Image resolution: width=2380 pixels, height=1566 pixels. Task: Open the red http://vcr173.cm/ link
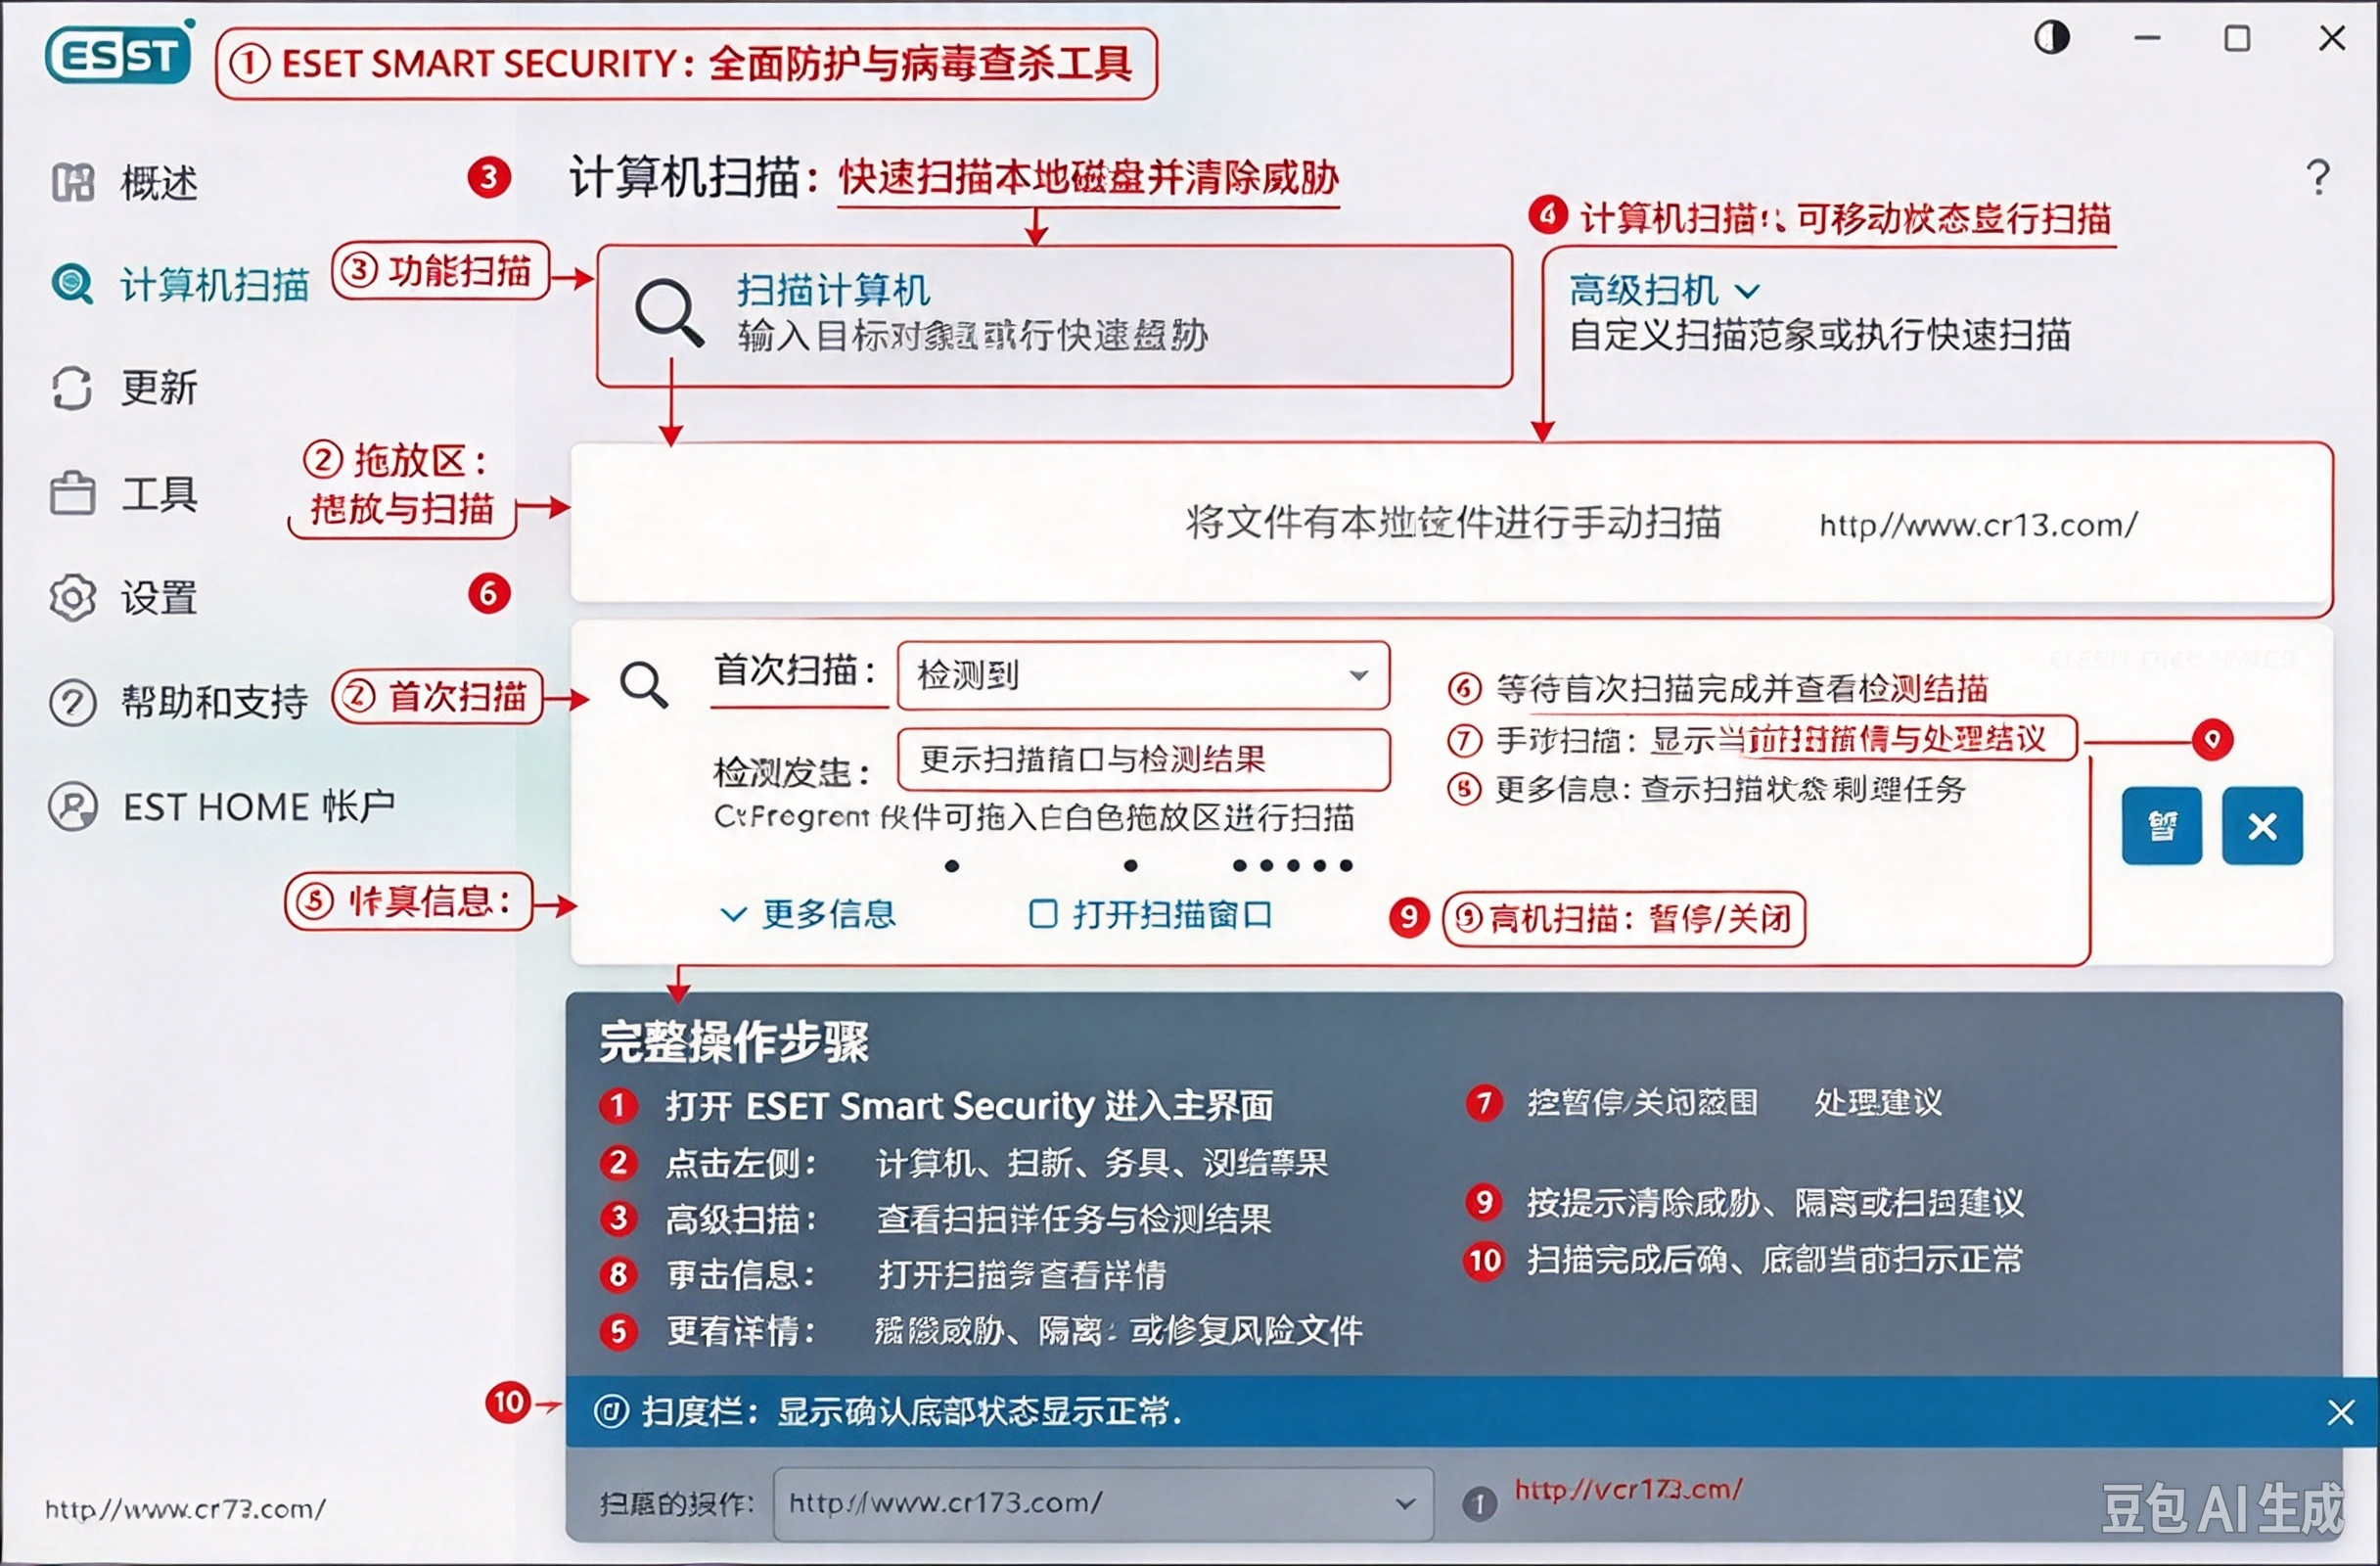(1627, 1489)
